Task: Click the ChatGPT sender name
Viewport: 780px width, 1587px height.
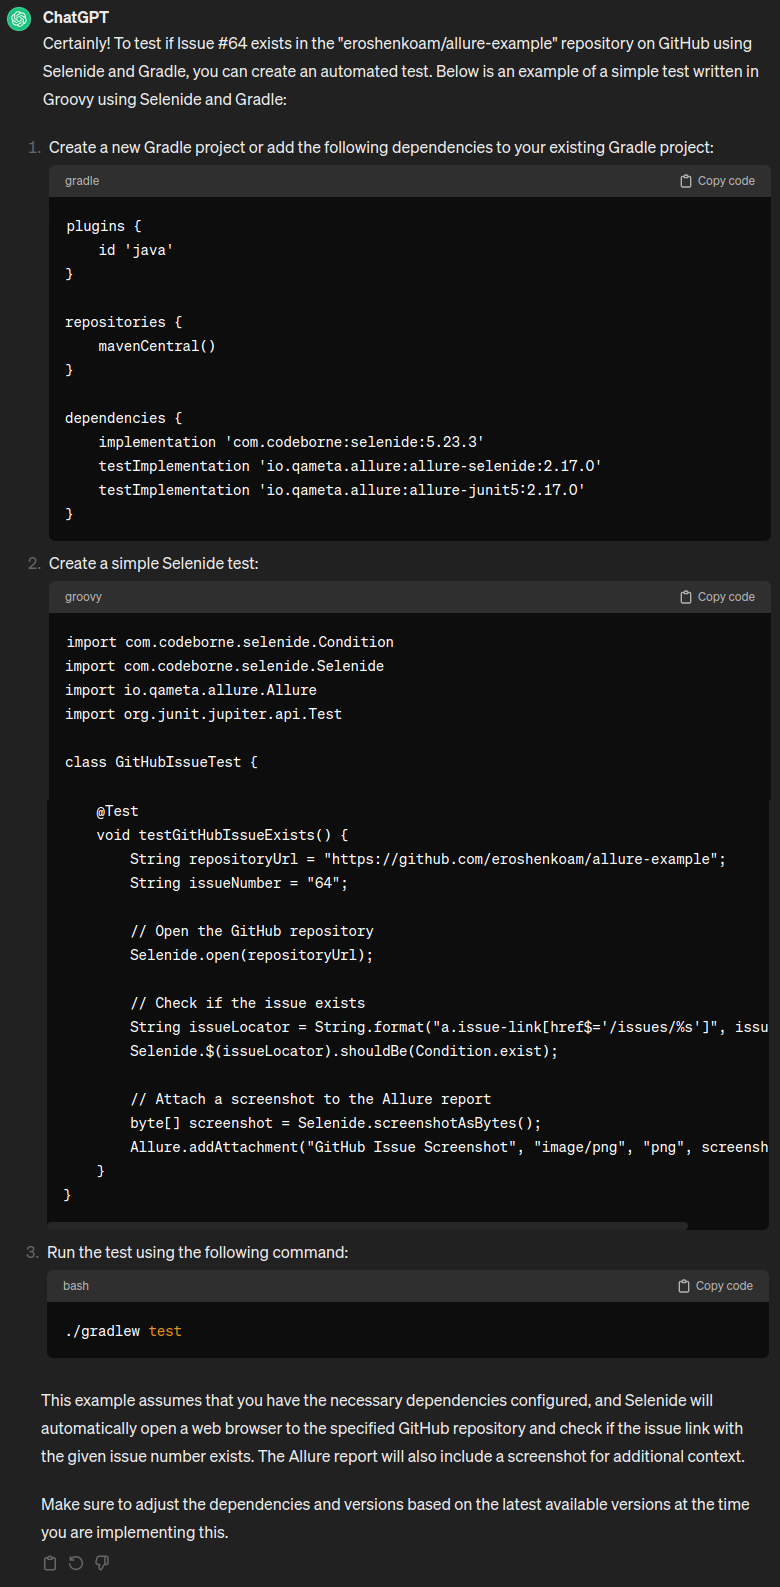Action: coord(76,18)
